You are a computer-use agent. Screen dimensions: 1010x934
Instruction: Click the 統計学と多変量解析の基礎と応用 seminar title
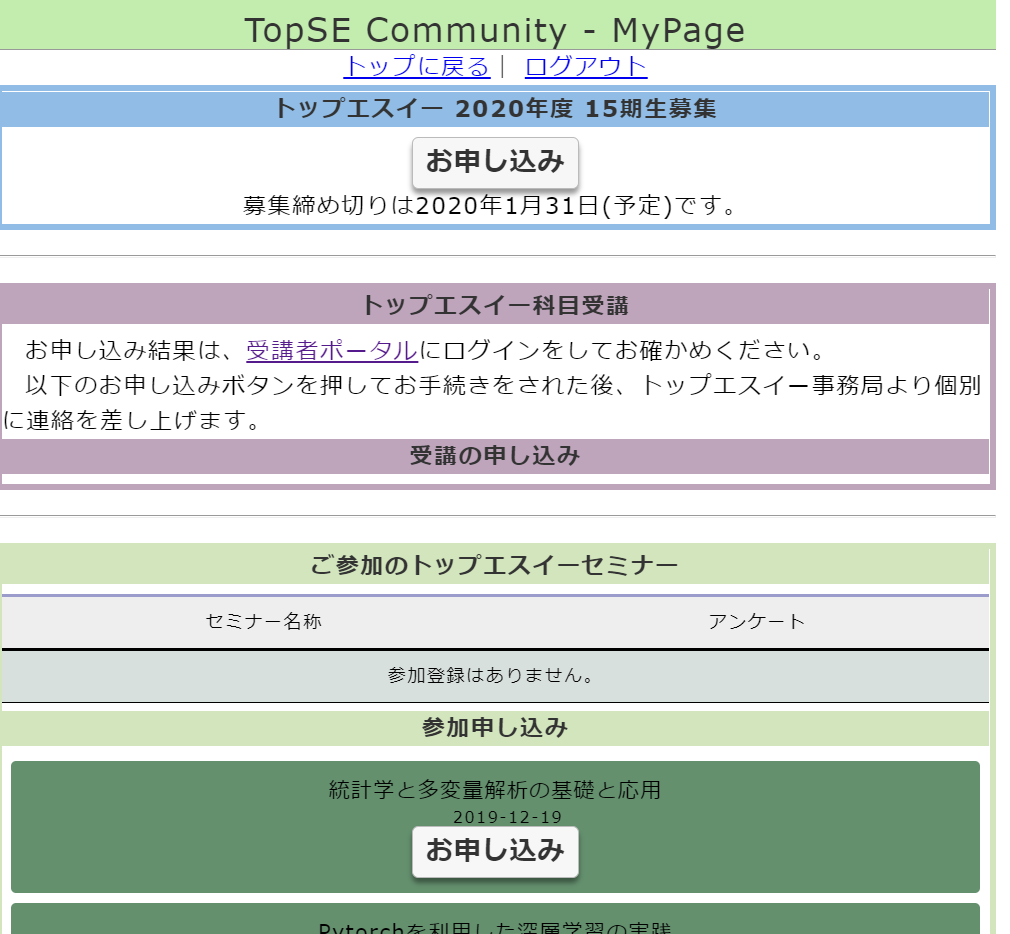495,790
